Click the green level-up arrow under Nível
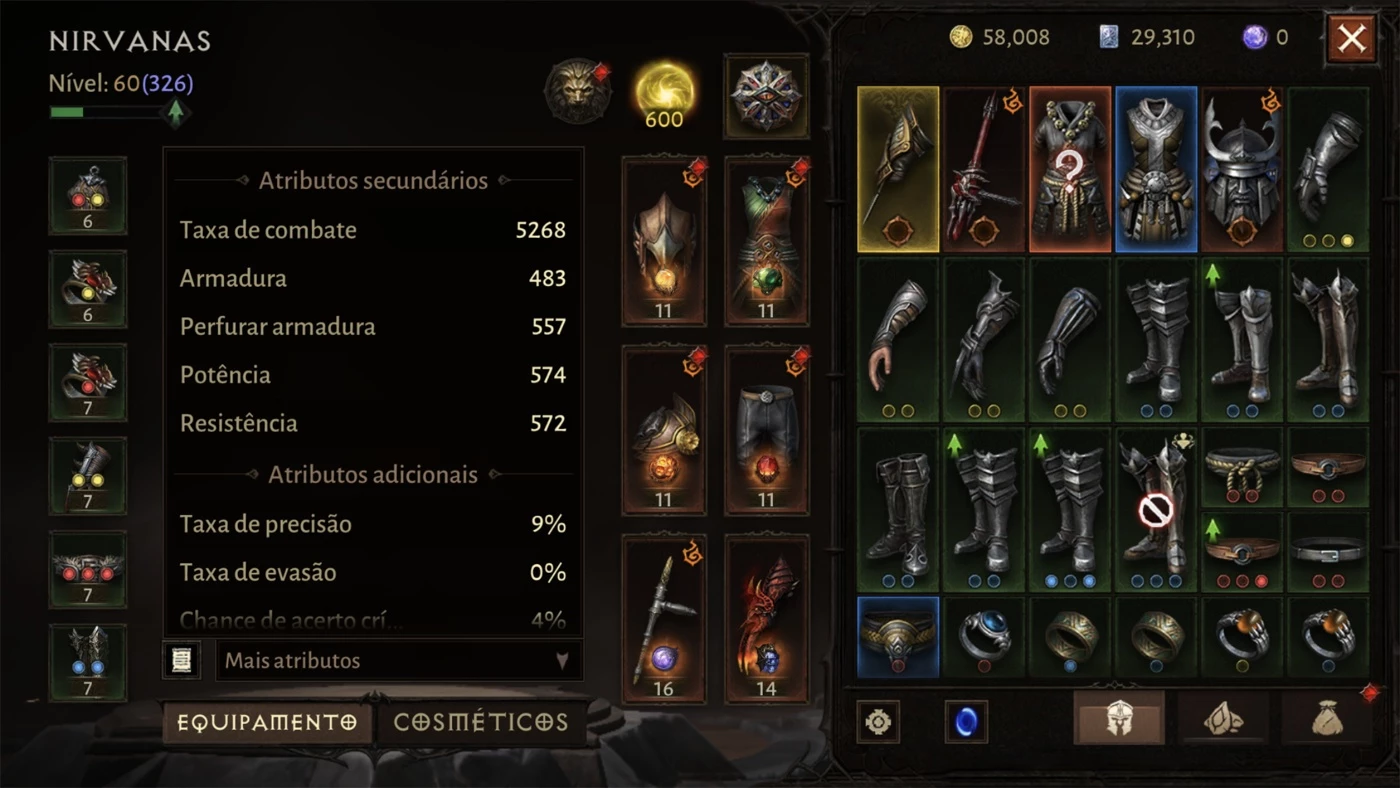Viewport: 1400px width, 788px height. click(176, 113)
